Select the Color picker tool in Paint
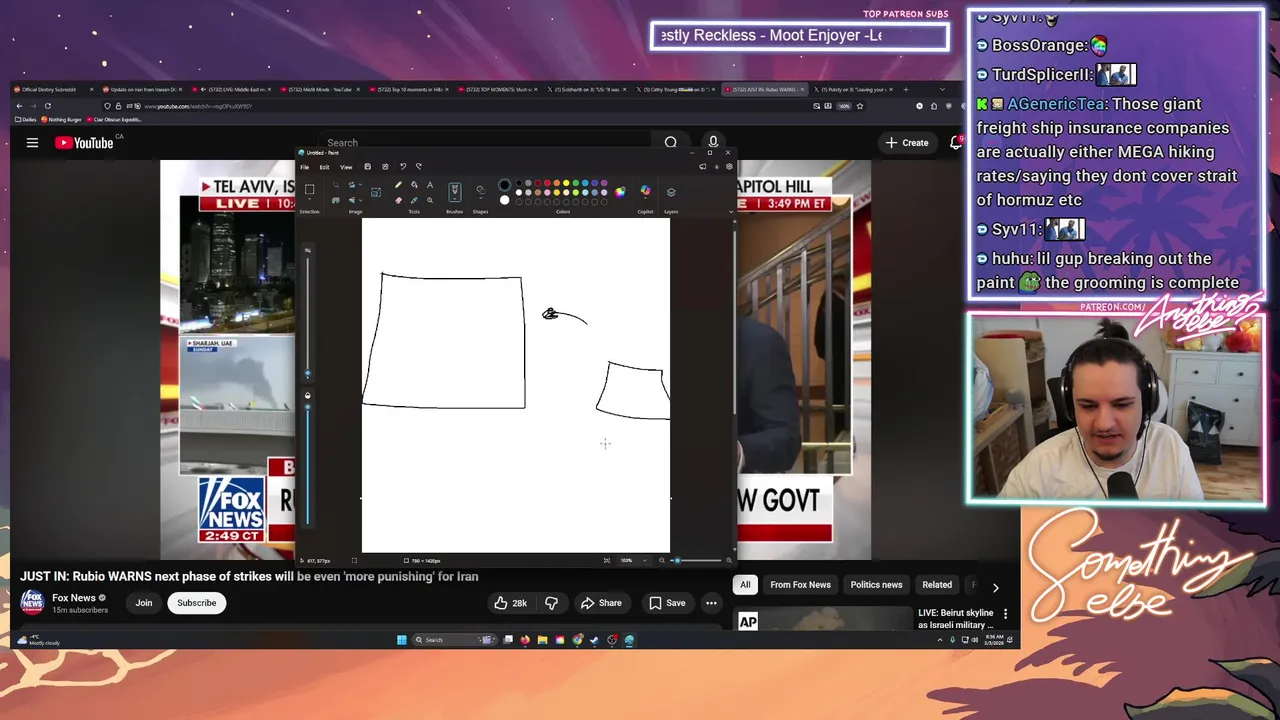Viewport: 1280px width, 720px height. coord(414,200)
